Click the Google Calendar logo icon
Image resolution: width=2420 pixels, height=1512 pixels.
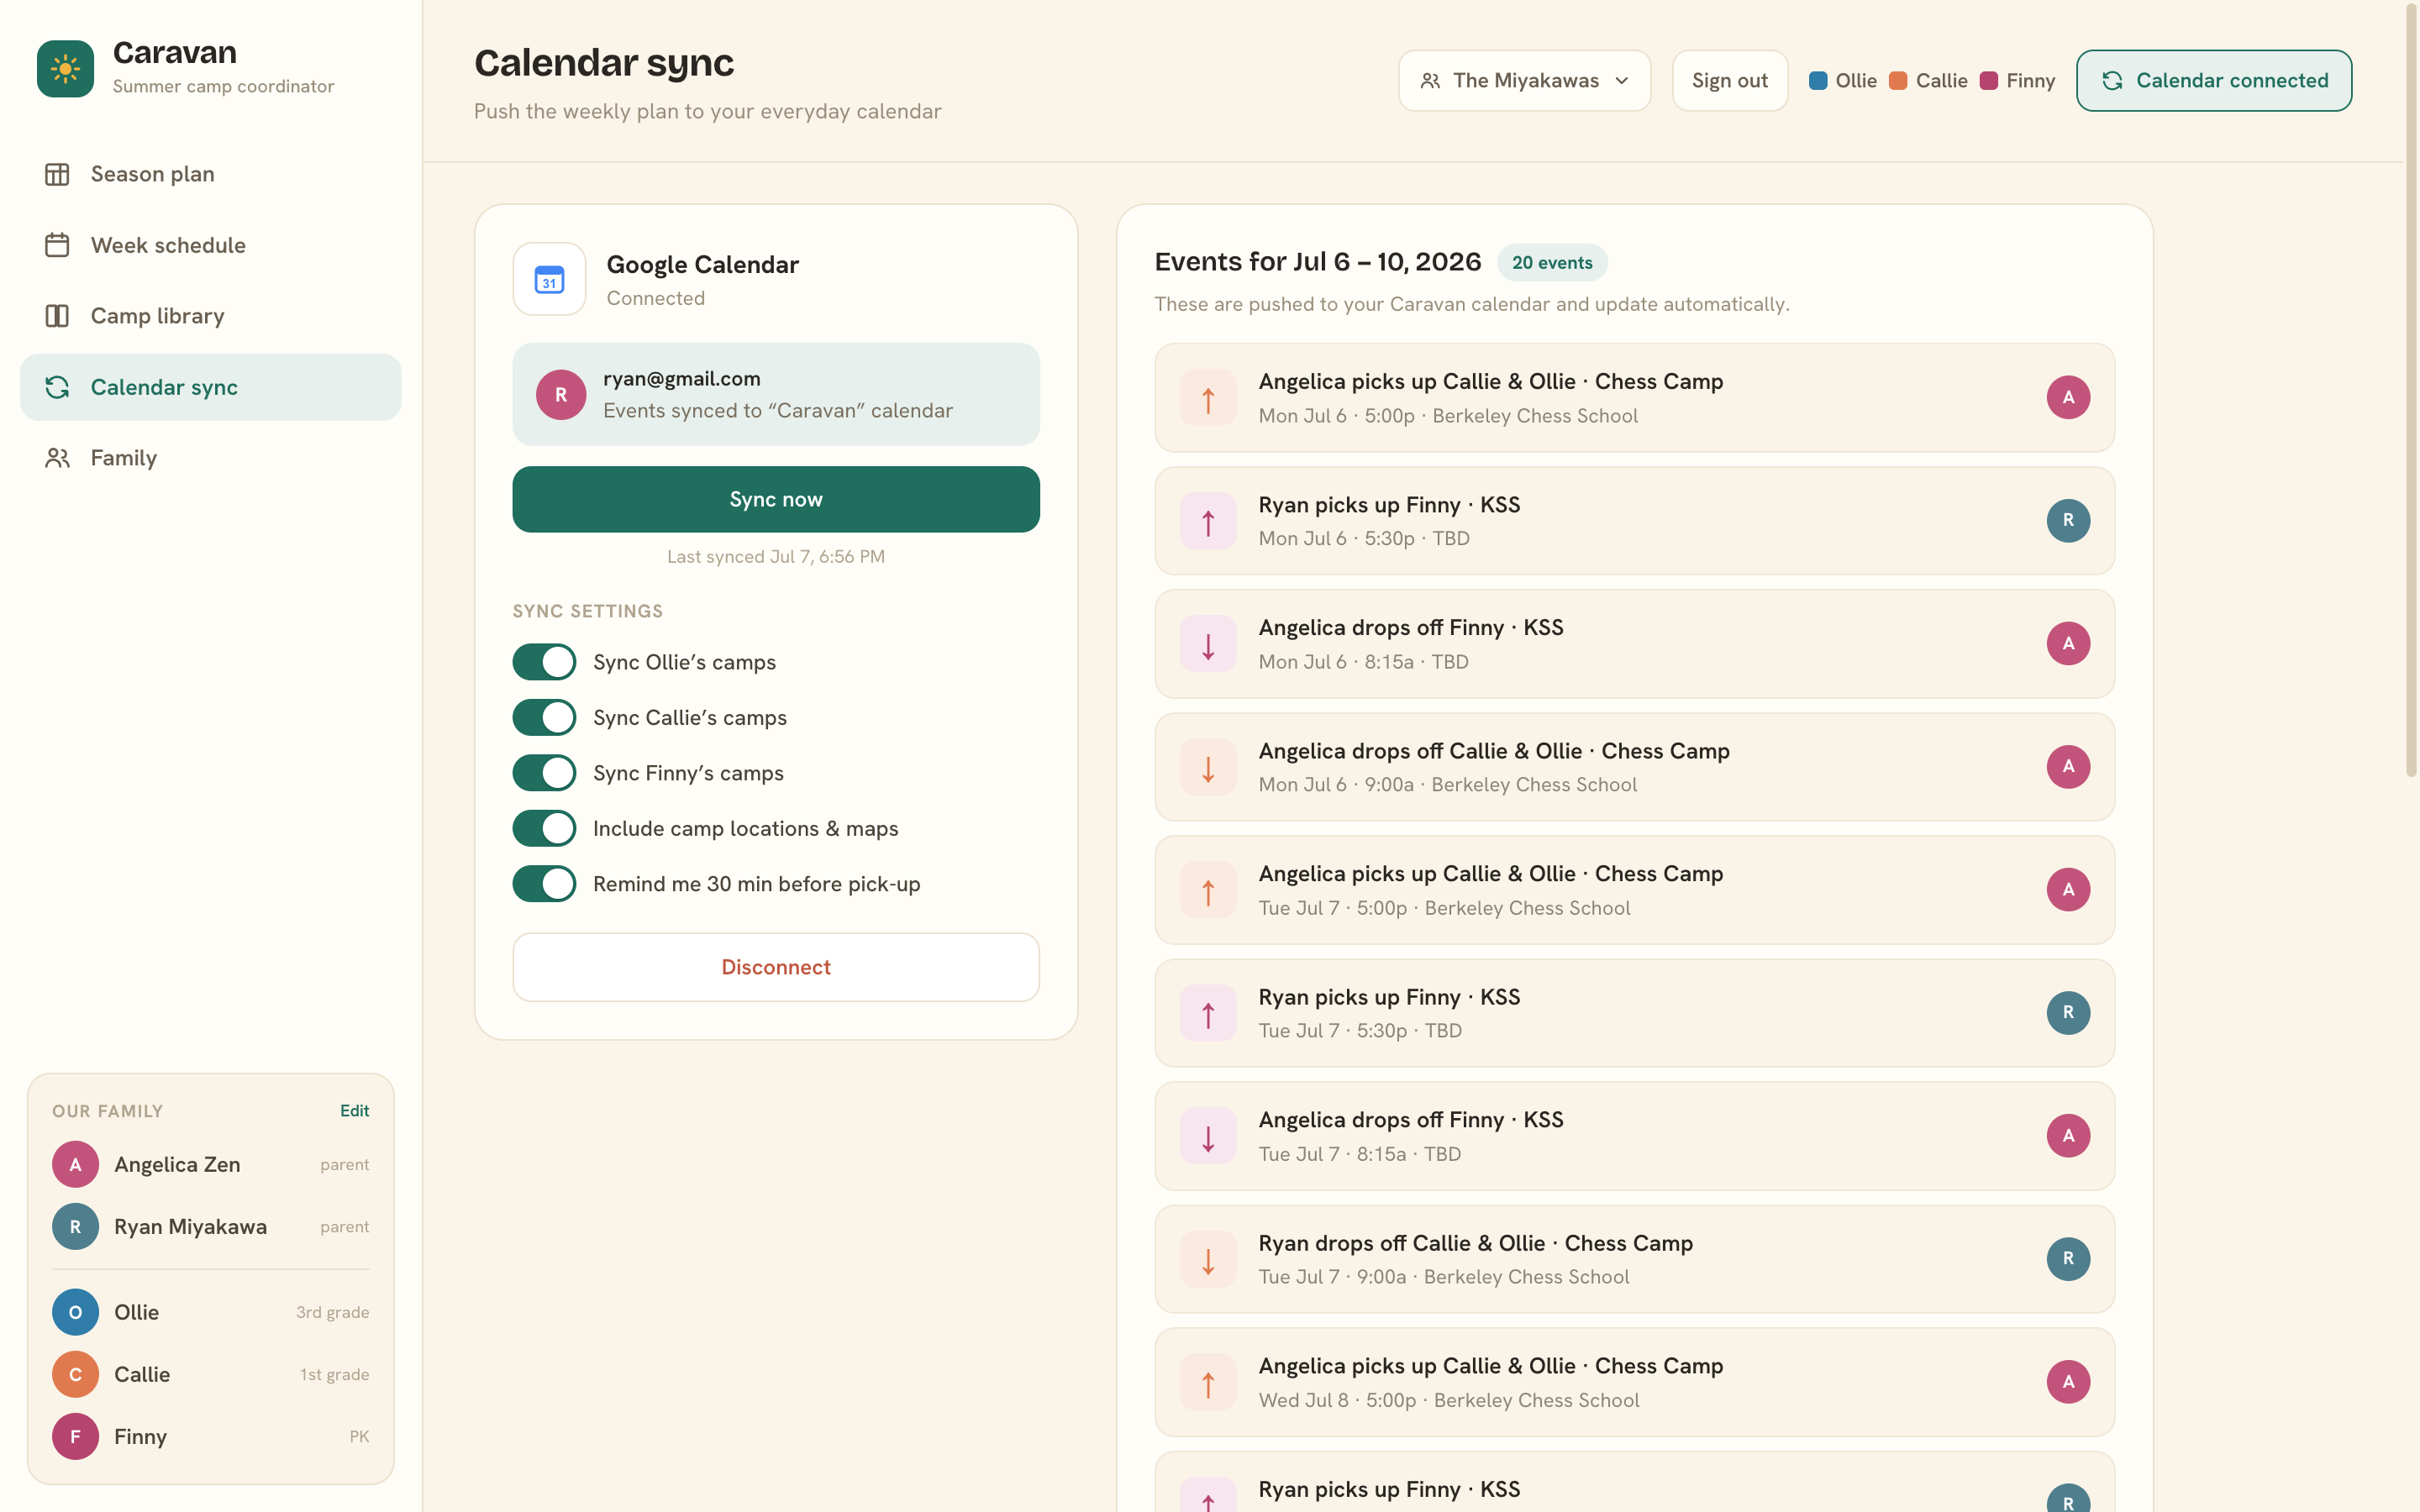[549, 279]
